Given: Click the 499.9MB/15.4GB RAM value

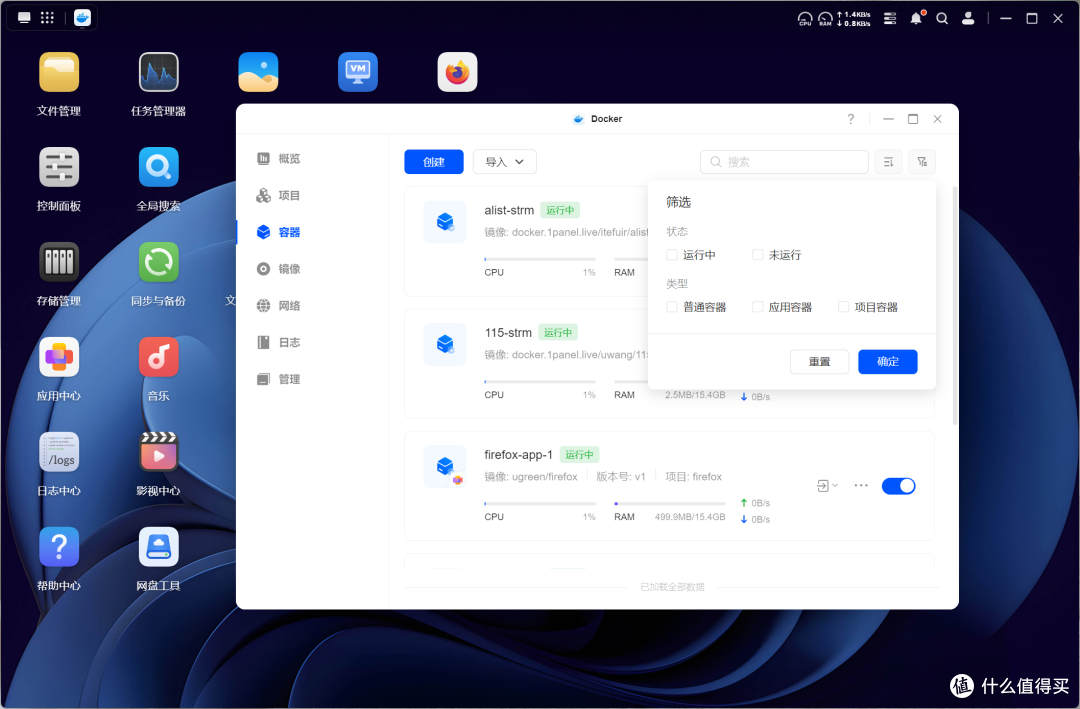Looking at the screenshot, I should (690, 517).
